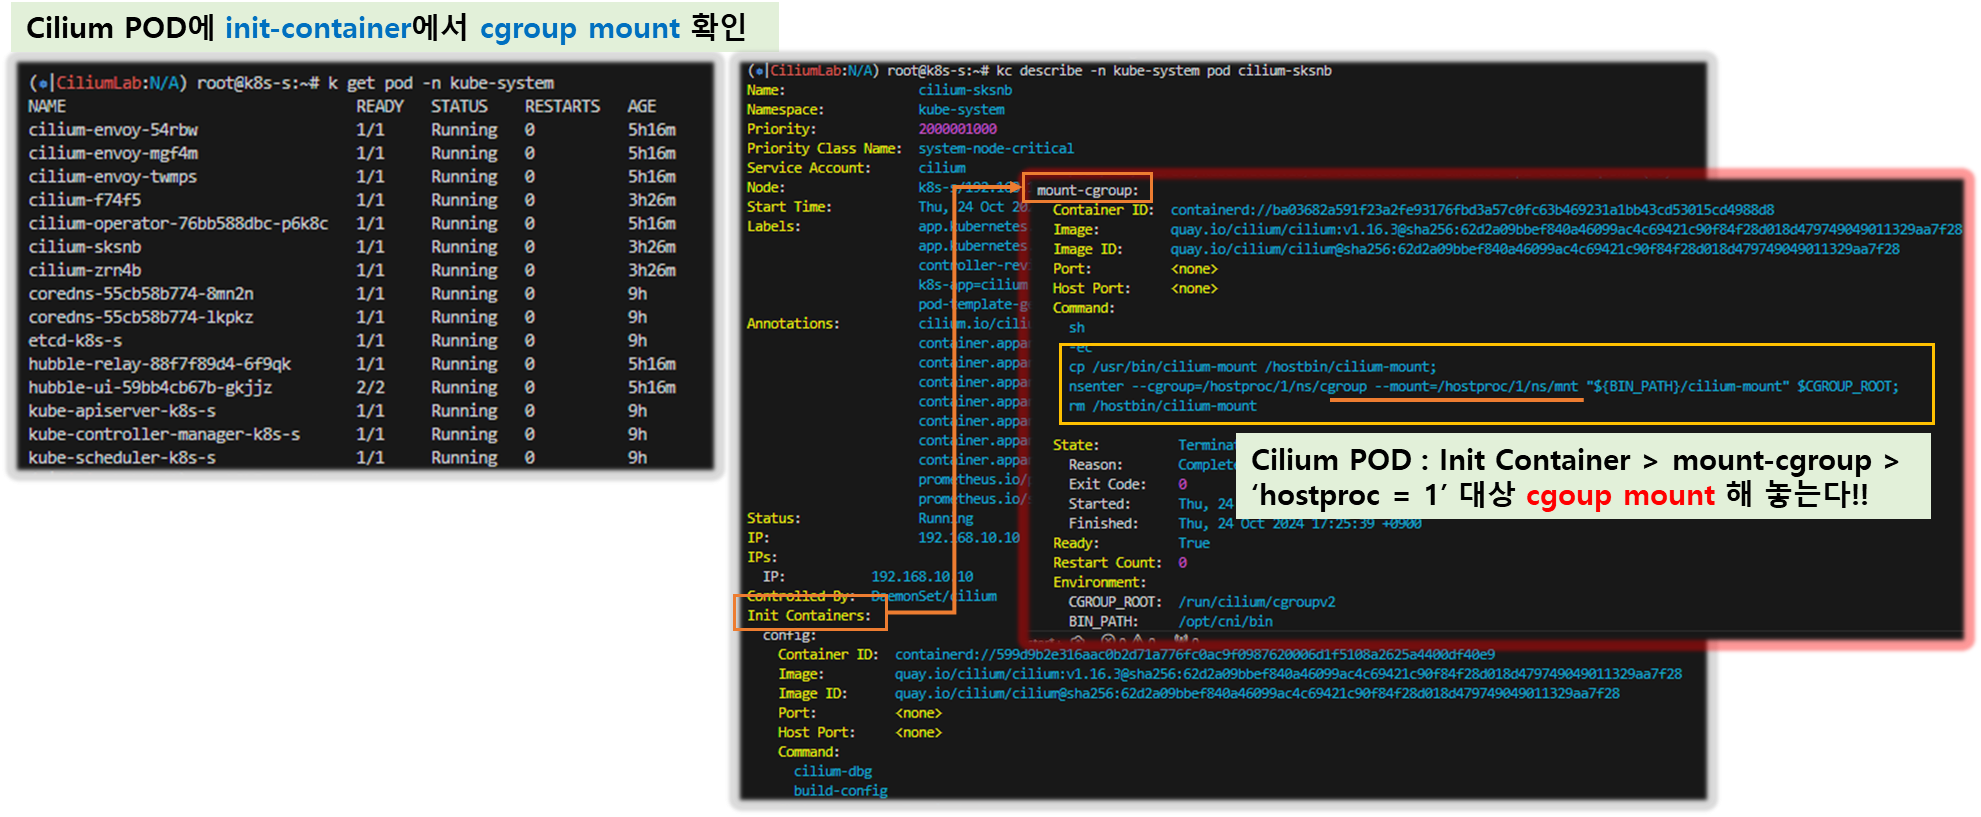Click the 'k get pod -n kube-system' command

click(x=441, y=83)
